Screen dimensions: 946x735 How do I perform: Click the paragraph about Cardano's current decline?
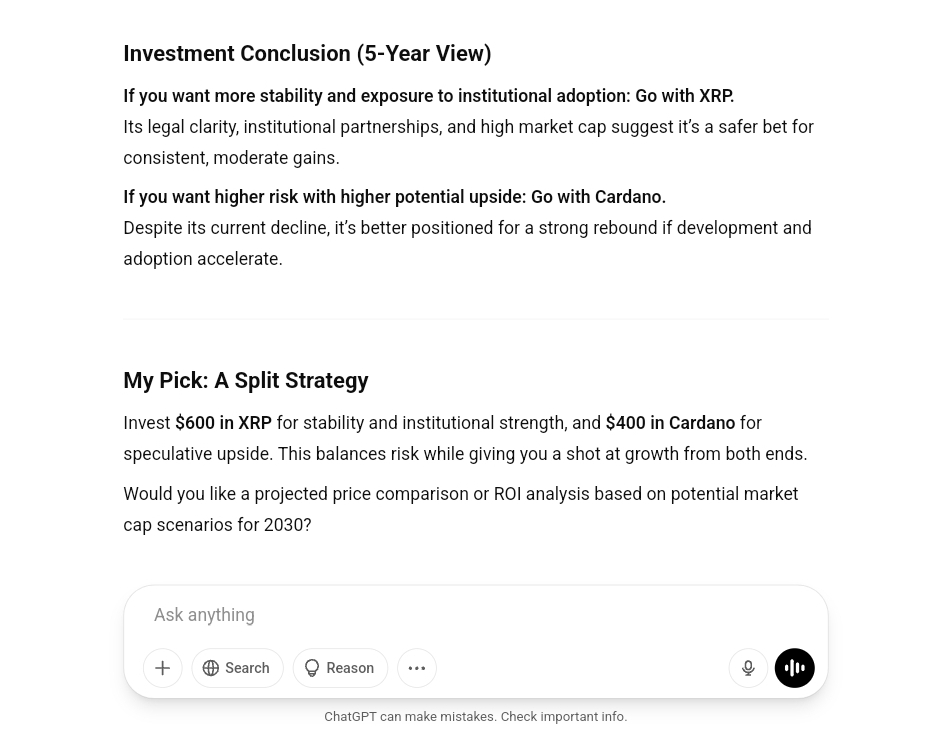coord(467,243)
